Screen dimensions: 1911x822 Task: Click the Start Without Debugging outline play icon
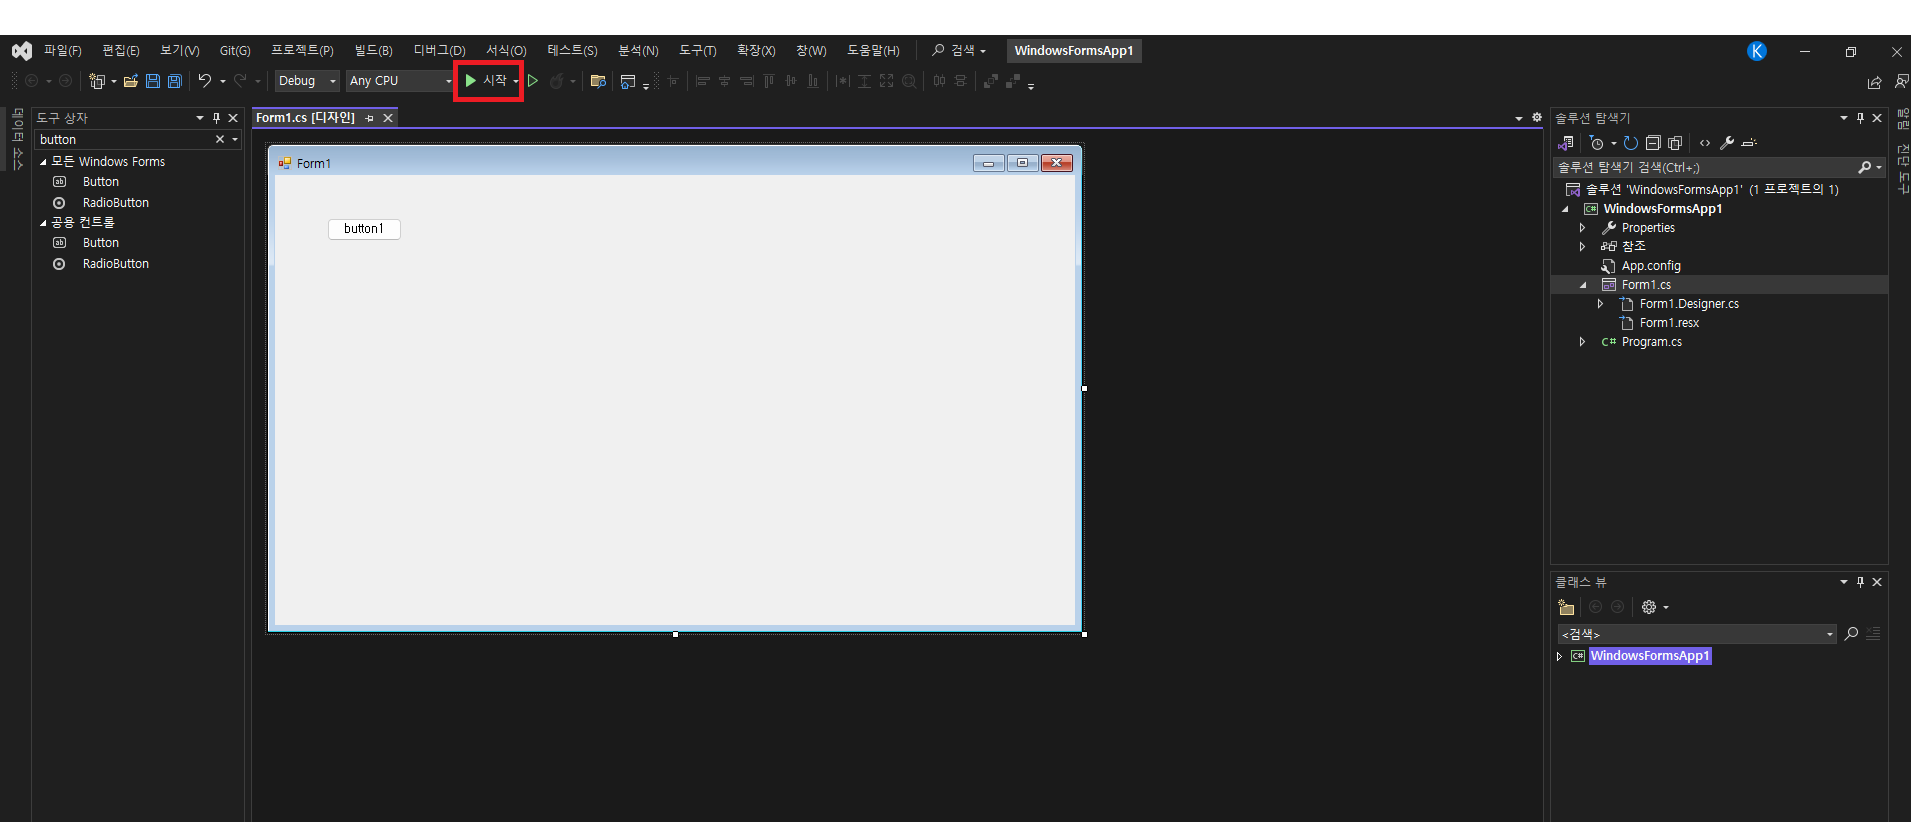(533, 81)
